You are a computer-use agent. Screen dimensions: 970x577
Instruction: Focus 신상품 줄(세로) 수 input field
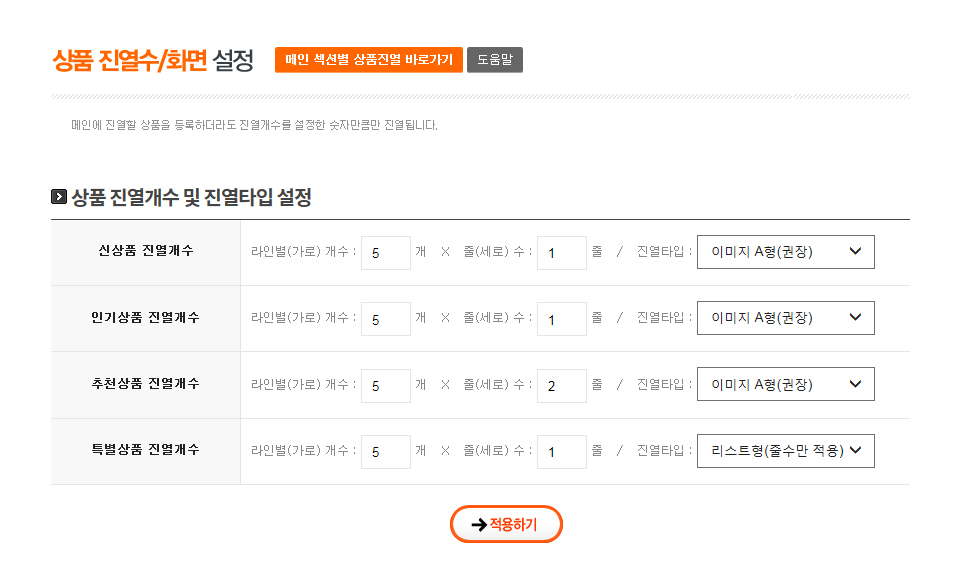tap(561, 253)
